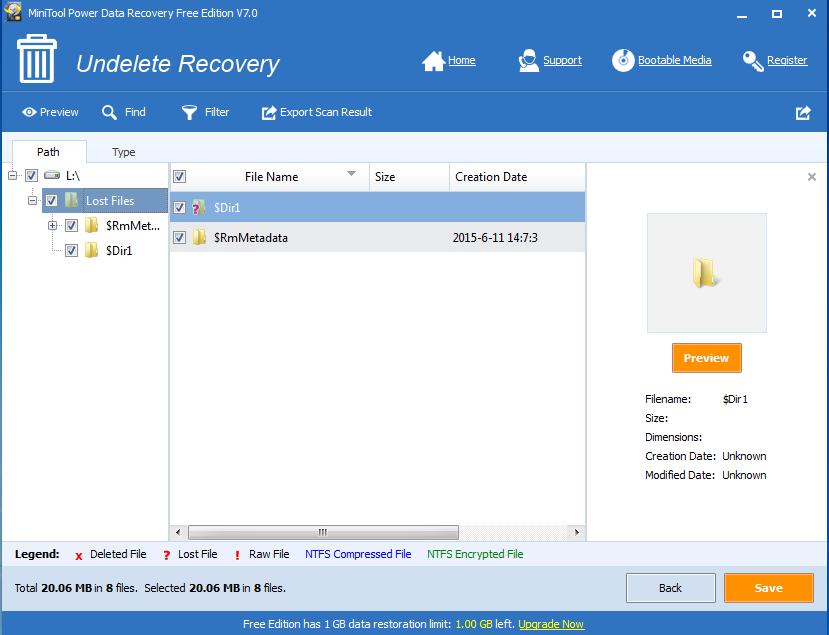Click the Preview eye icon in toolbar
The image size is (829, 635).
pos(29,112)
